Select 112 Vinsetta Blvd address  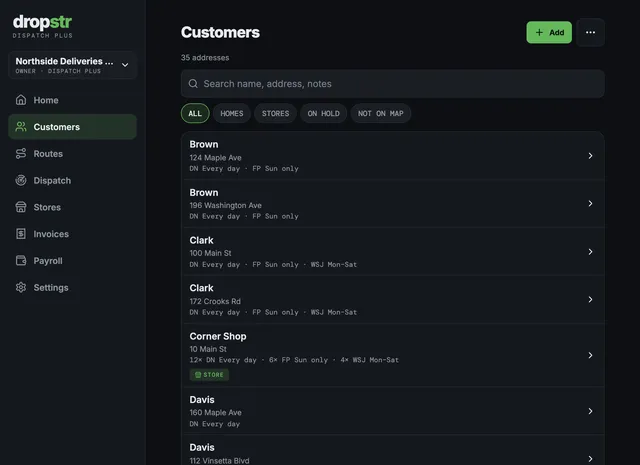[219, 461]
